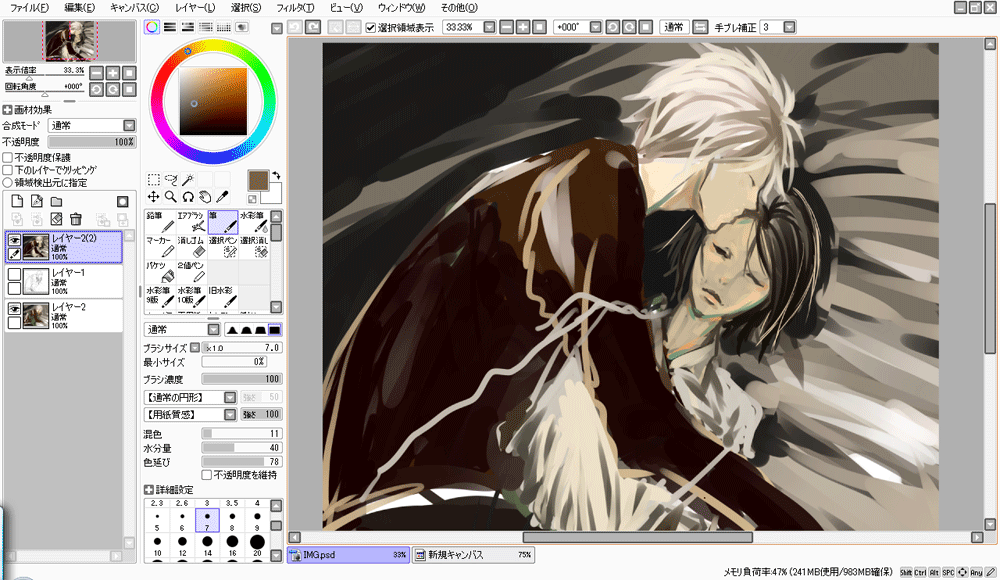
Task: Open the フィルタ(T) menu
Action: click(295, 8)
